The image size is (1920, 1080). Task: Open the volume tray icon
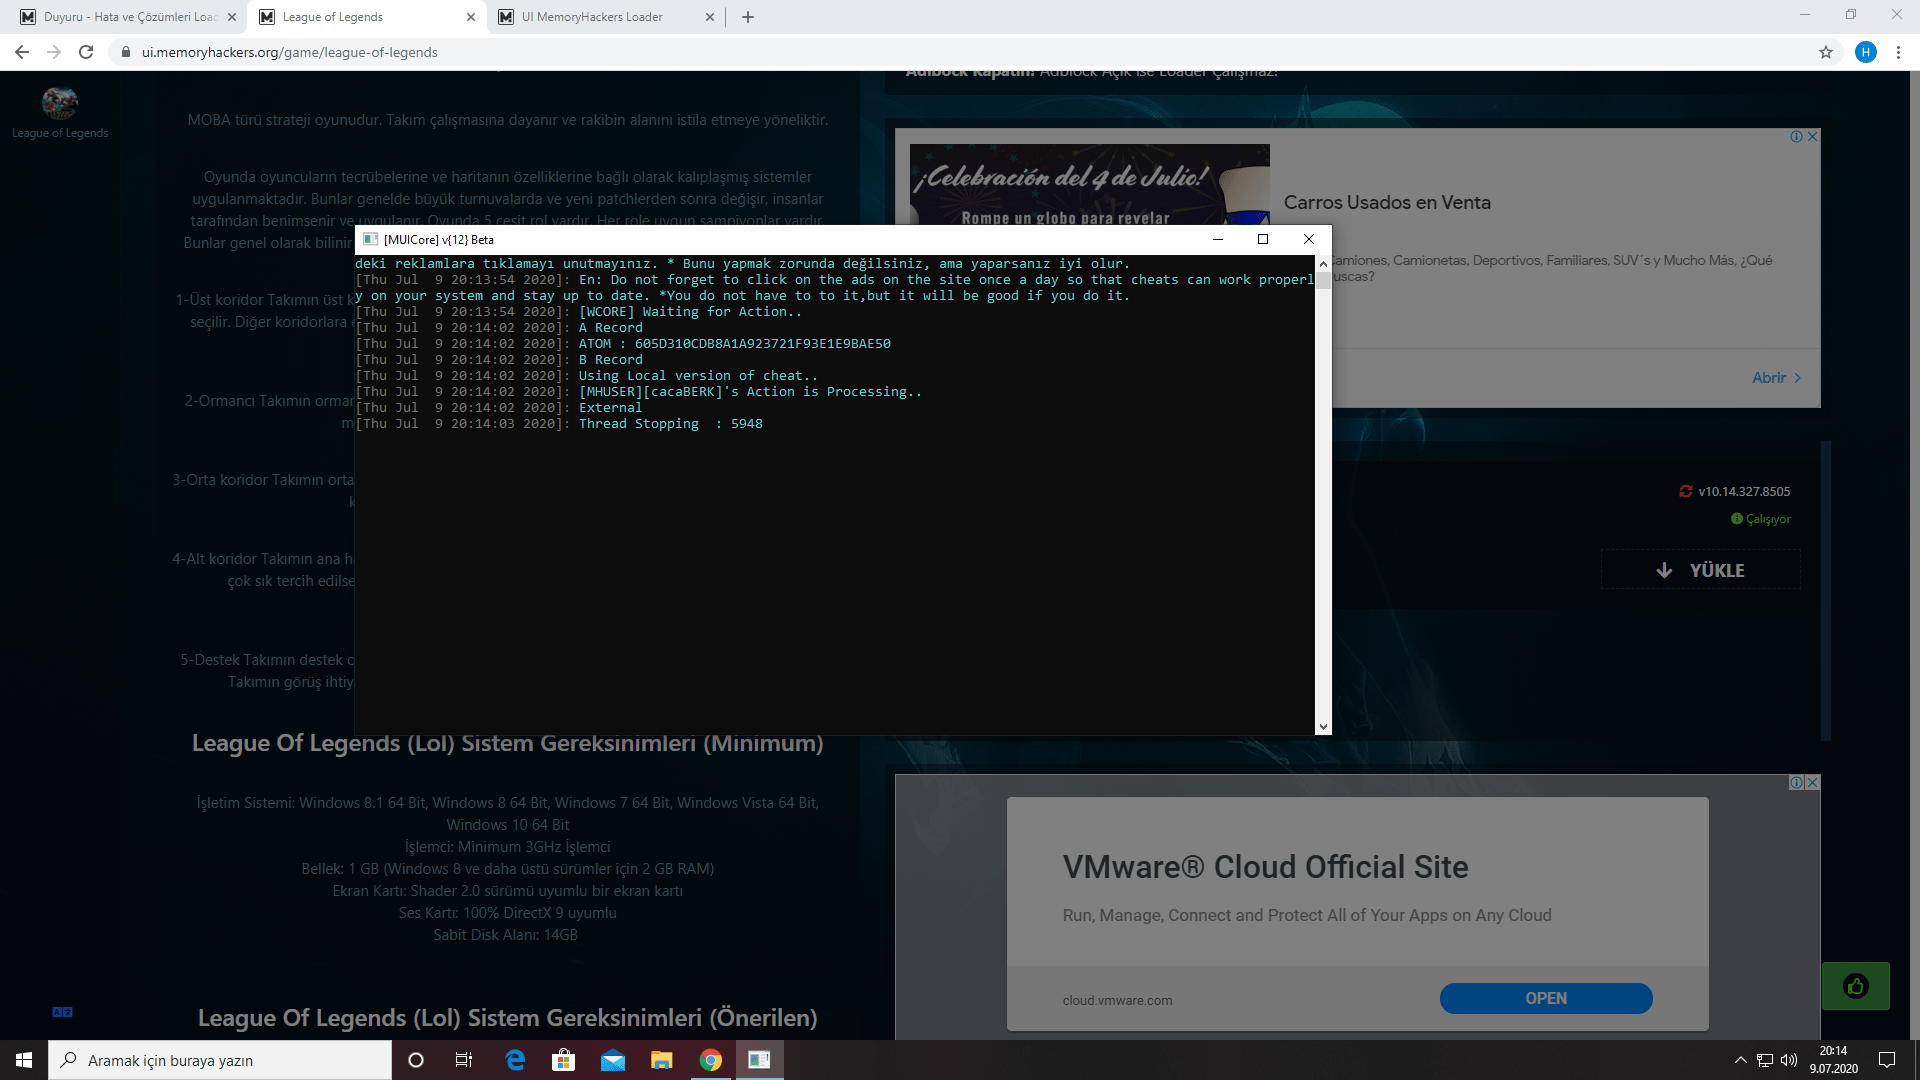tap(1789, 1060)
